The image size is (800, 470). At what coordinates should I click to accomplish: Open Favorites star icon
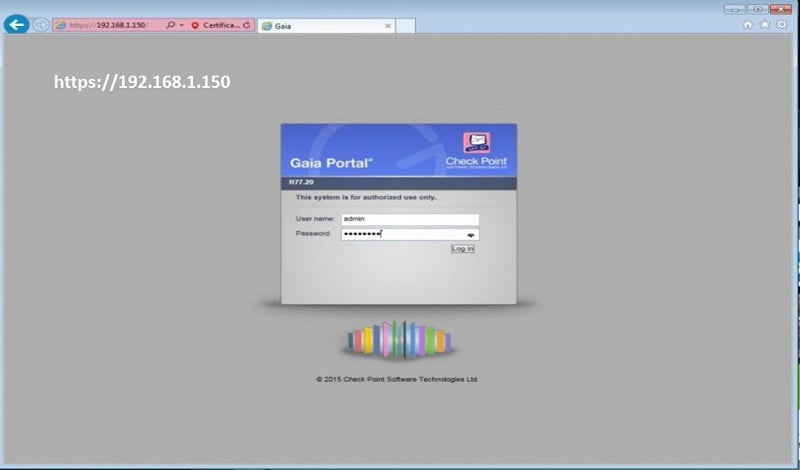(x=765, y=24)
